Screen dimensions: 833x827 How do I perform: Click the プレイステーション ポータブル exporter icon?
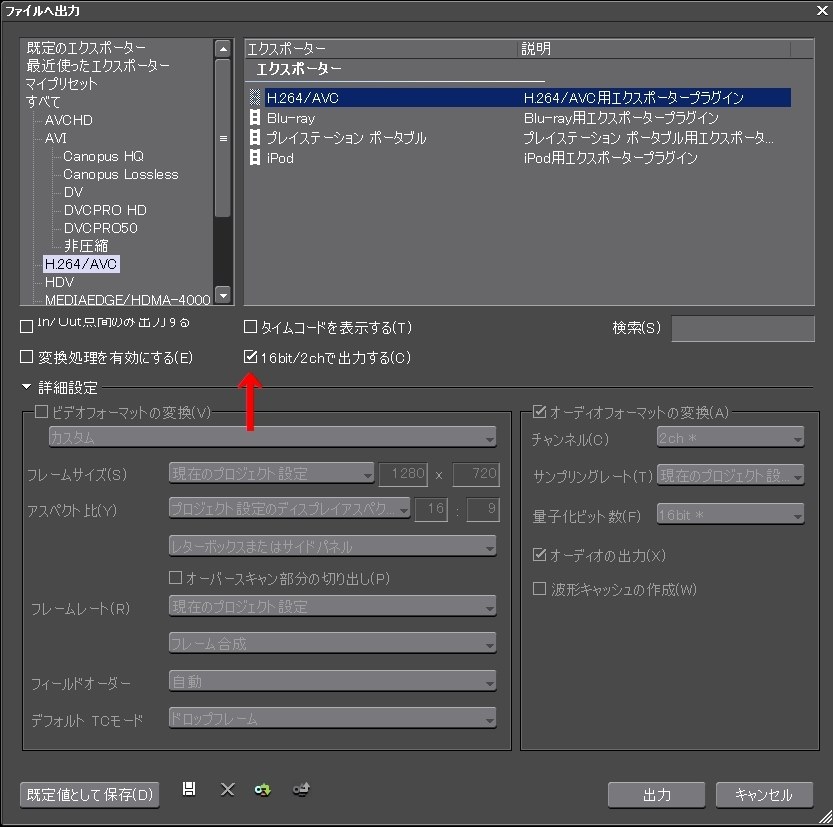coord(255,138)
